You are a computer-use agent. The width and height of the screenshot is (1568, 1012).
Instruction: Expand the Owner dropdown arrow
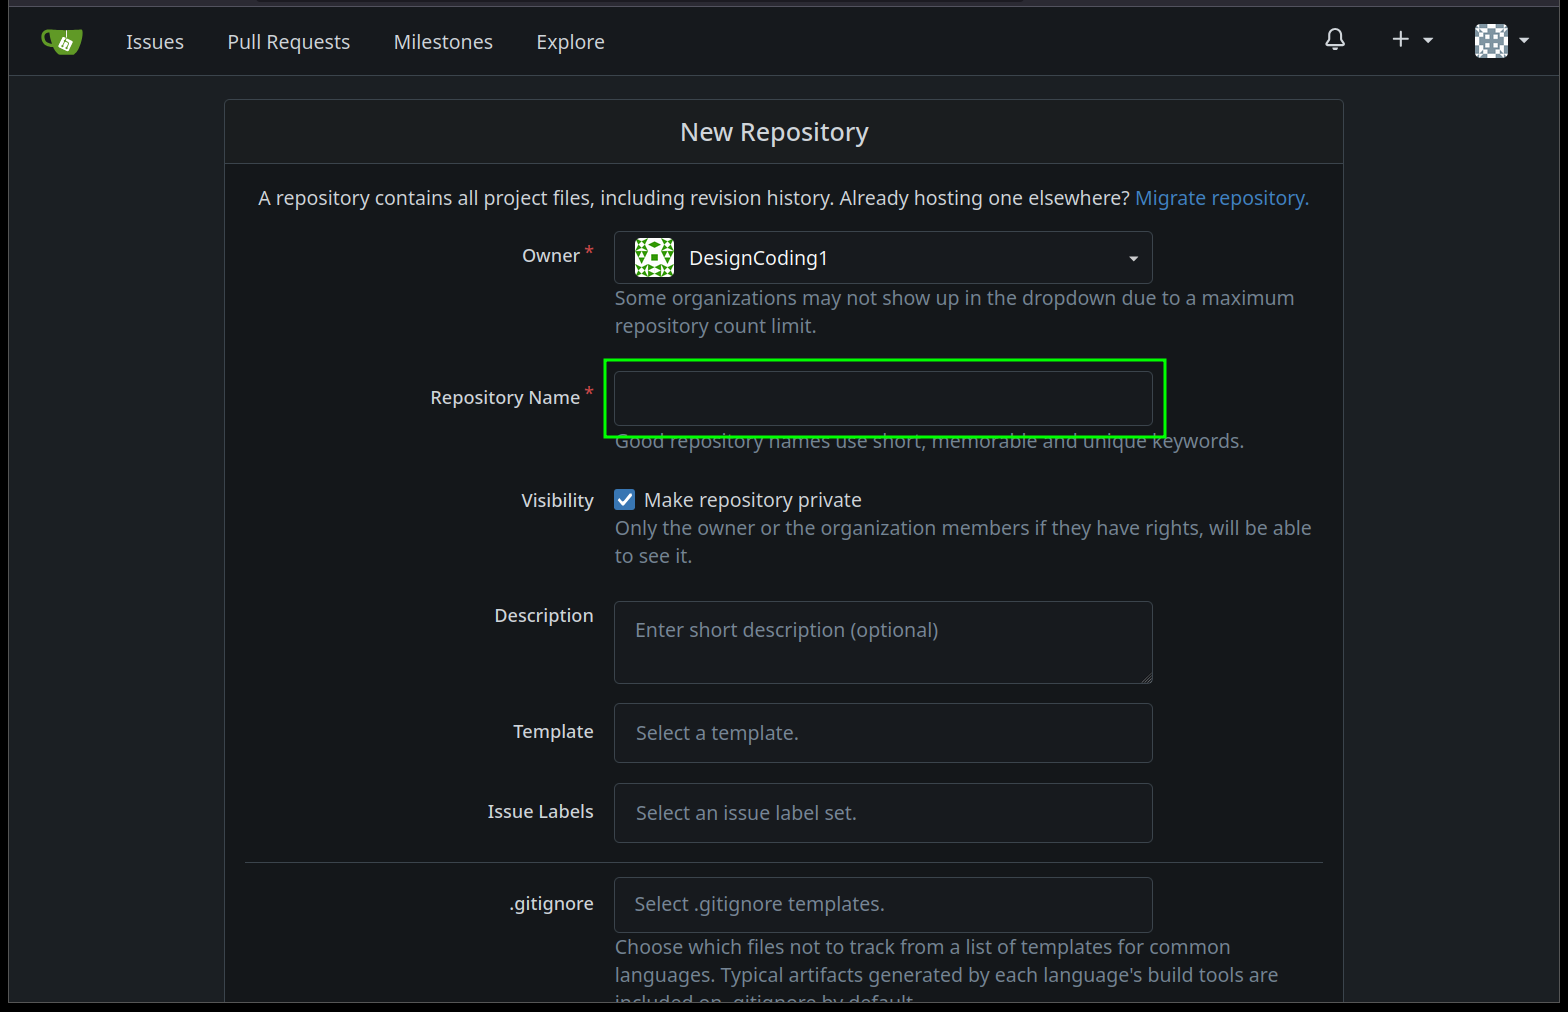click(1133, 259)
